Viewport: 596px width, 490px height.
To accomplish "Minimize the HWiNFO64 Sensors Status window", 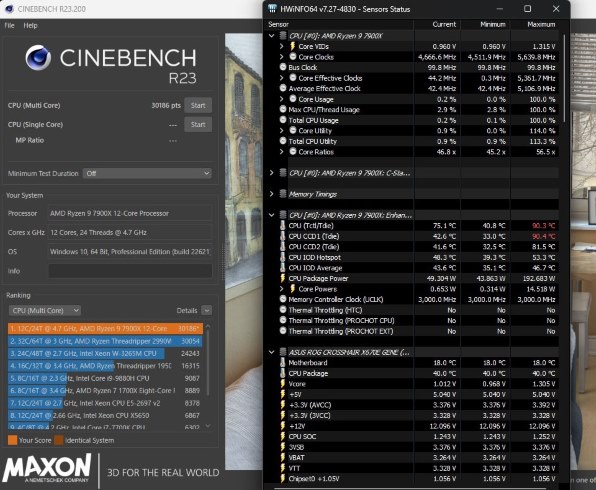I will click(x=499, y=9).
